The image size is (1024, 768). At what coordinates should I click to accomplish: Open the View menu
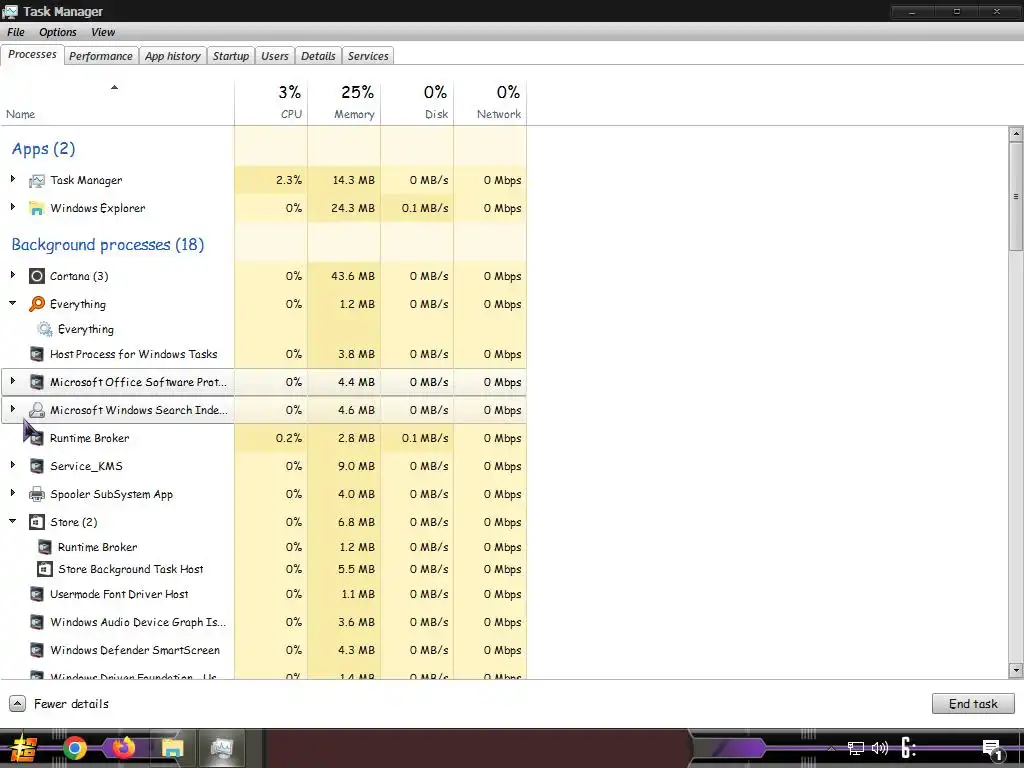[103, 32]
